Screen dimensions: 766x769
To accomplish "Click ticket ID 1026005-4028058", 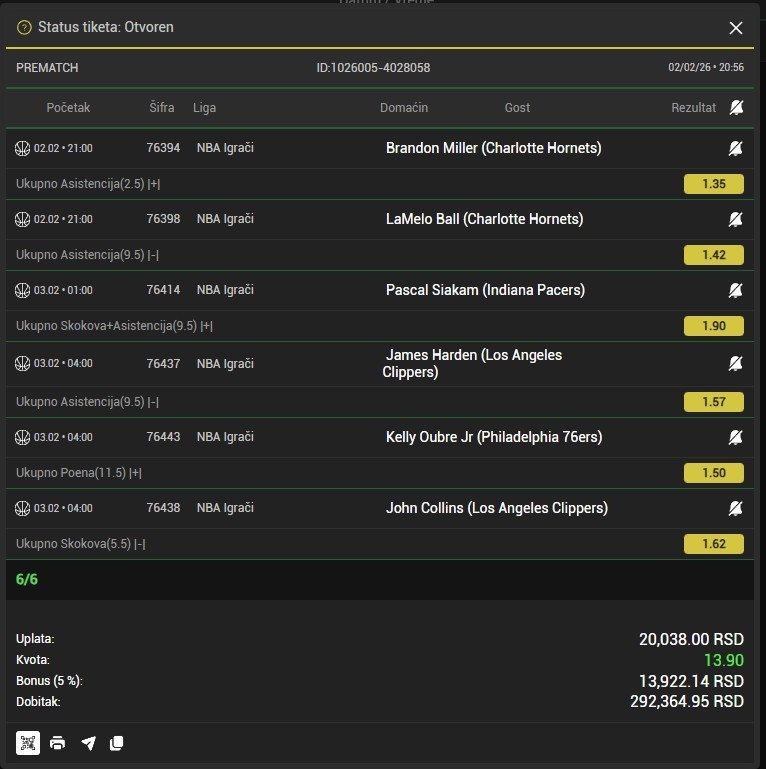I will pyautogui.click(x=373, y=68).
